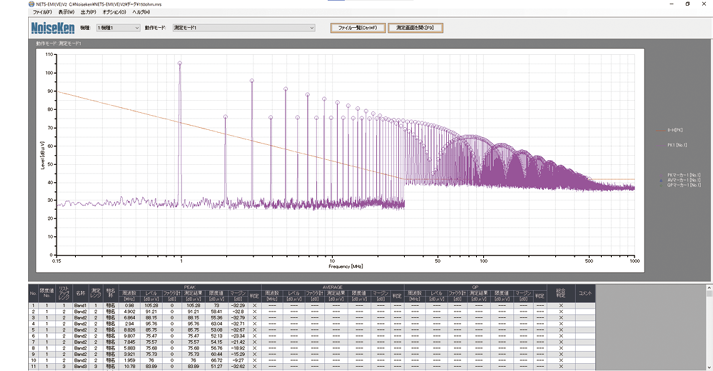713x371 pixels.
Task: Click frequency cell 9.807 in row 6
Action: (x=130, y=336)
